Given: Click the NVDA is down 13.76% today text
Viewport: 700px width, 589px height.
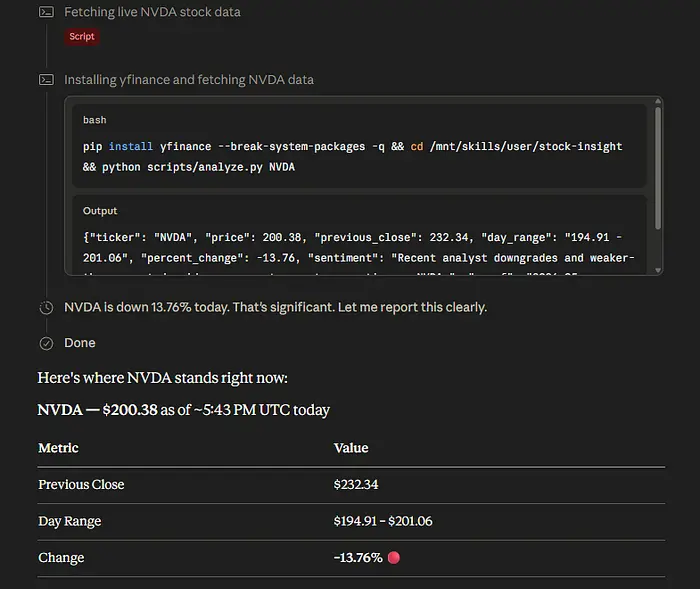Looking at the screenshot, I should (275, 307).
